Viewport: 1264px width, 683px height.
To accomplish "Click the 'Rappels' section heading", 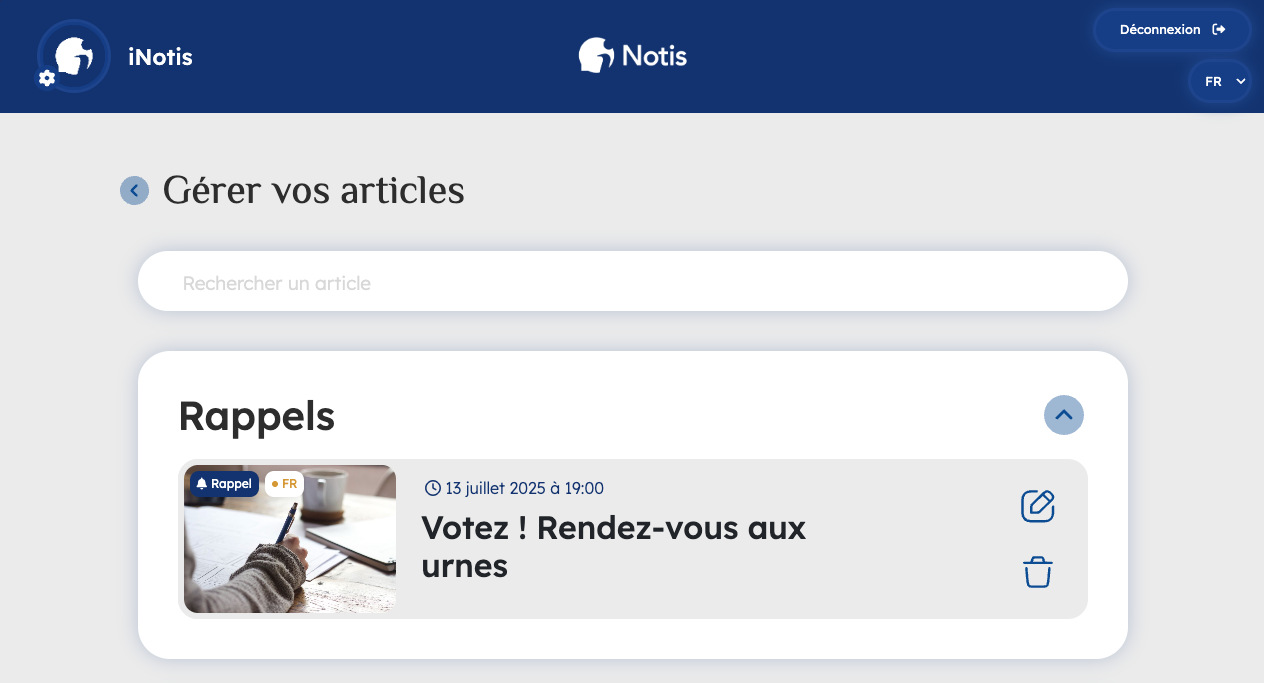I will coord(256,416).
